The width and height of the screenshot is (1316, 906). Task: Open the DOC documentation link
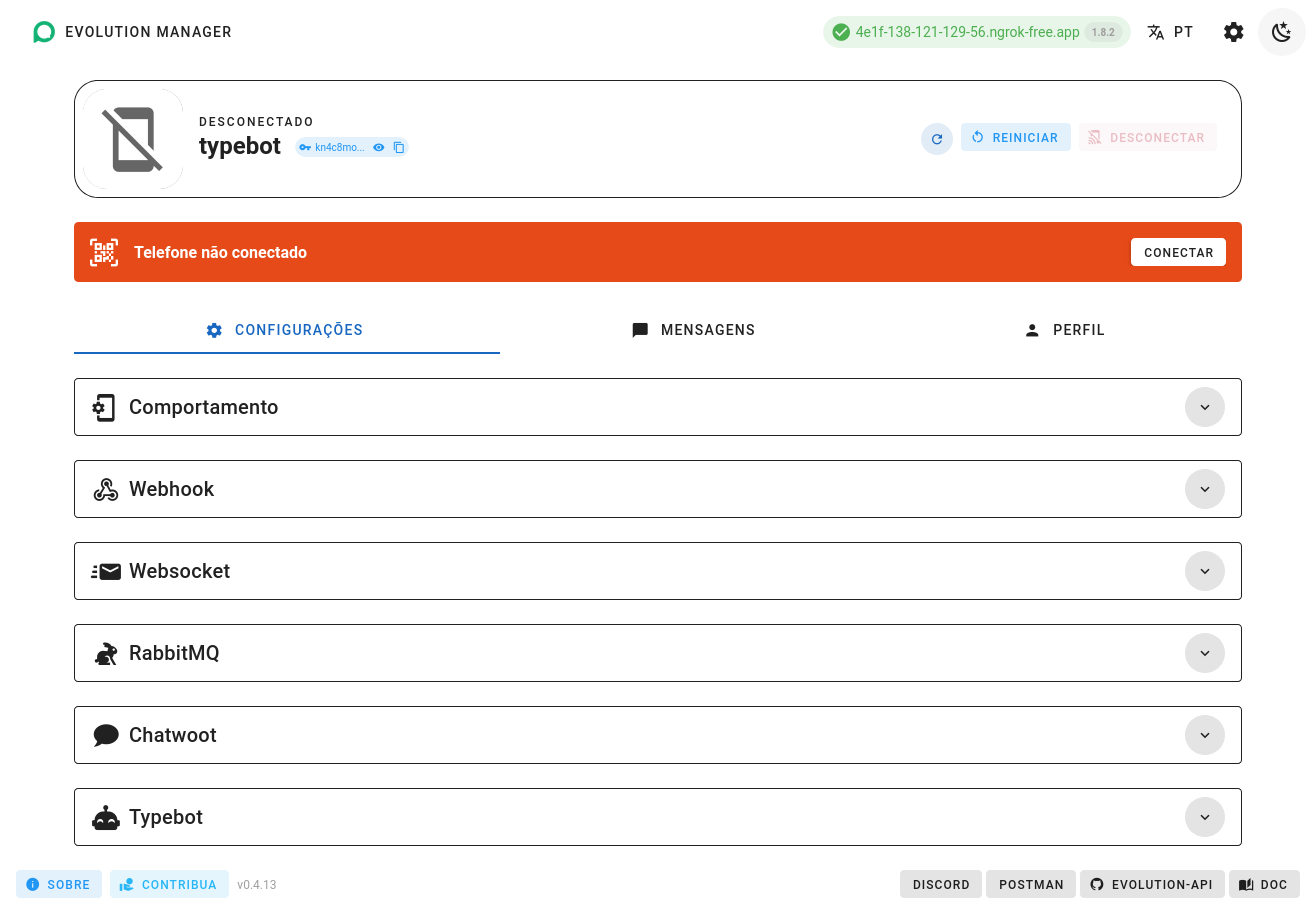point(1264,884)
